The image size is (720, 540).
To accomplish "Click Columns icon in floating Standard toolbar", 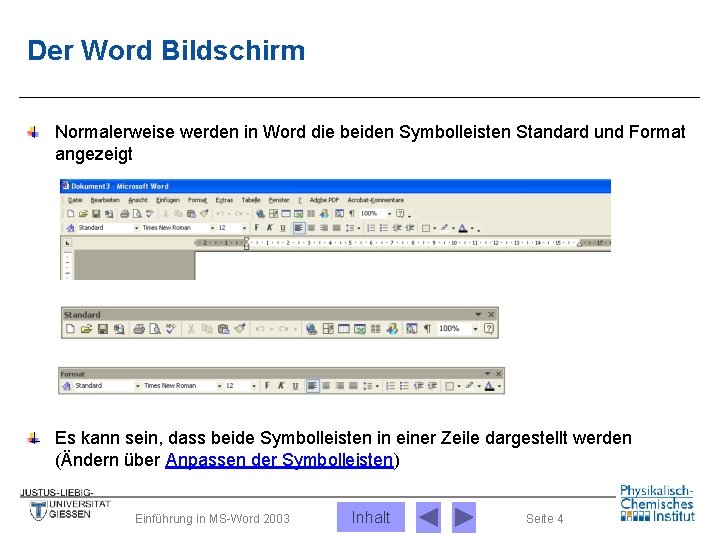I will click(376, 329).
